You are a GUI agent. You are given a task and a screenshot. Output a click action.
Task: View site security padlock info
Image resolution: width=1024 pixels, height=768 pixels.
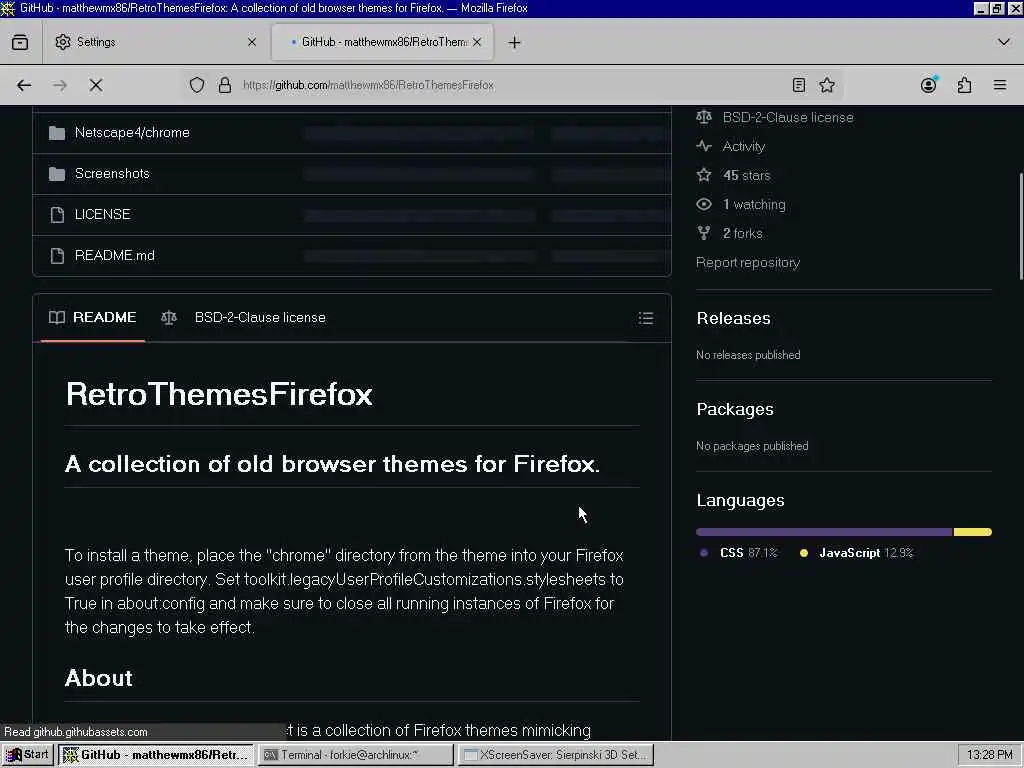pos(225,86)
